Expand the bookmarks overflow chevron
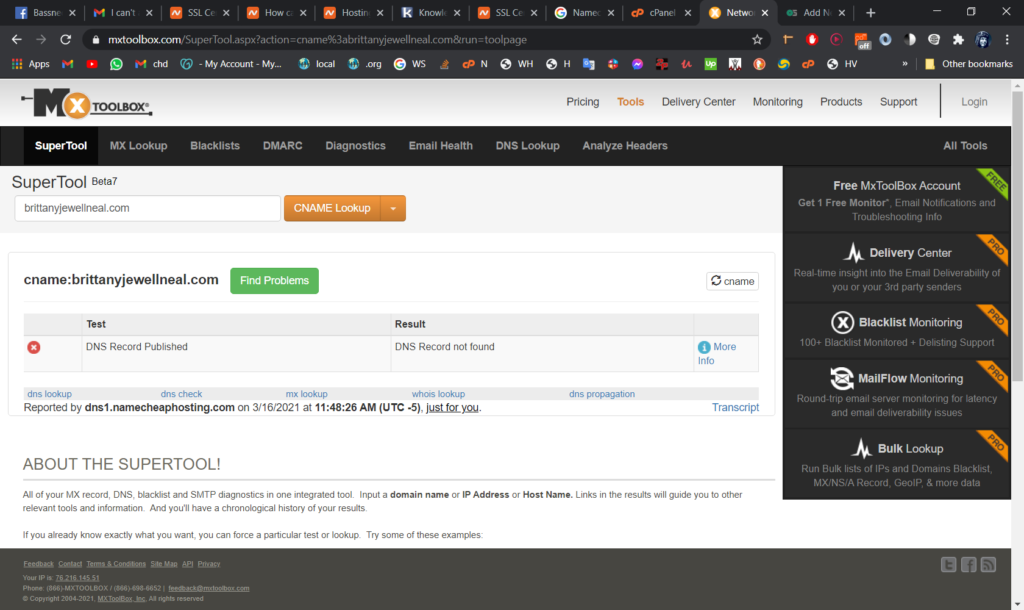 pyautogui.click(x=905, y=64)
